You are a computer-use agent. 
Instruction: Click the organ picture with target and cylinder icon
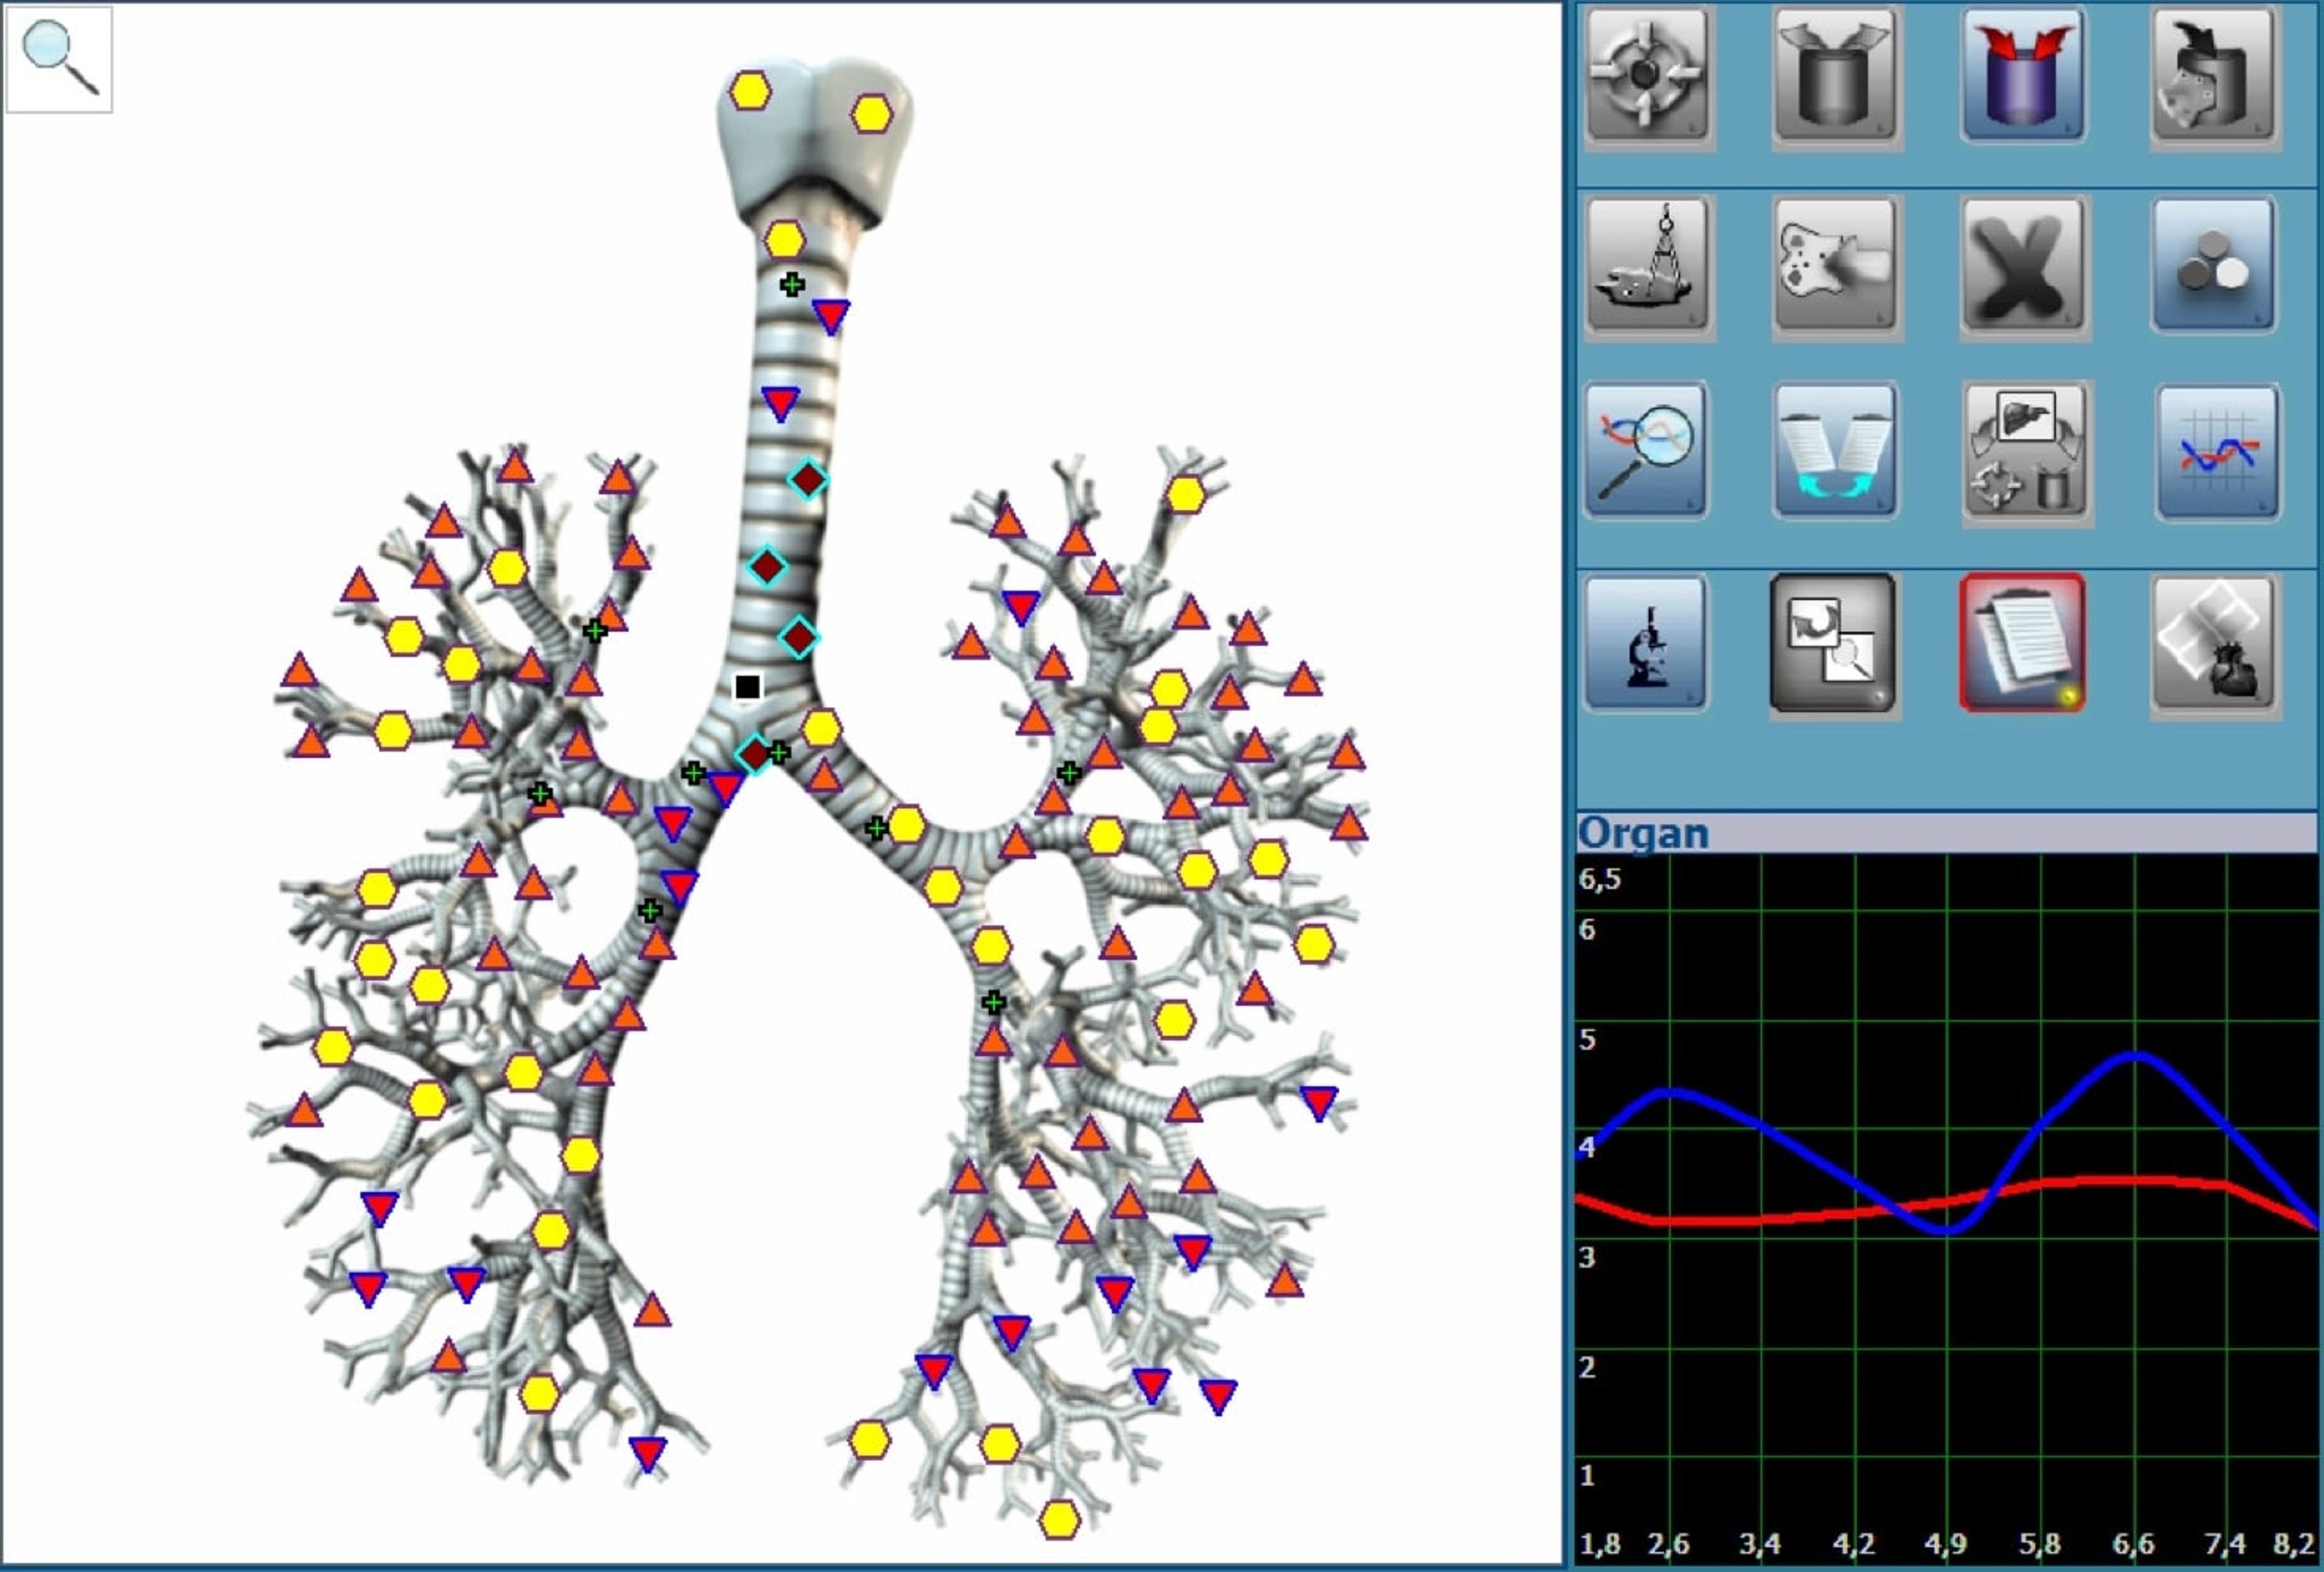pyautogui.click(x=2023, y=451)
